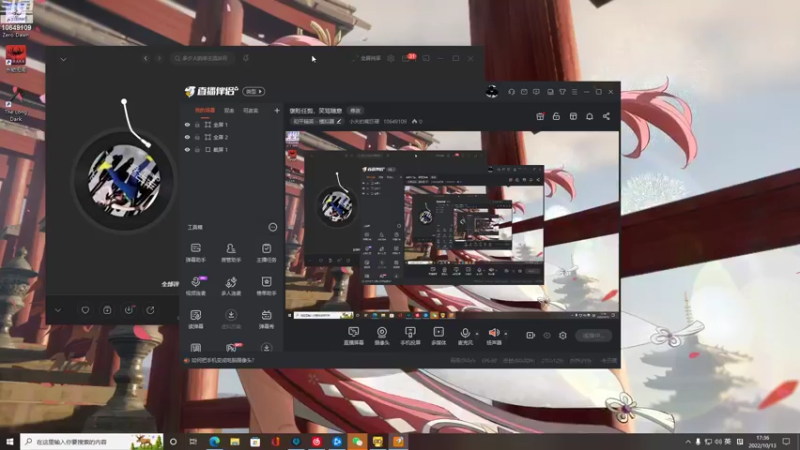Open the gift box icon above preview
The height and width of the screenshot is (450, 800).
[x=540, y=116]
